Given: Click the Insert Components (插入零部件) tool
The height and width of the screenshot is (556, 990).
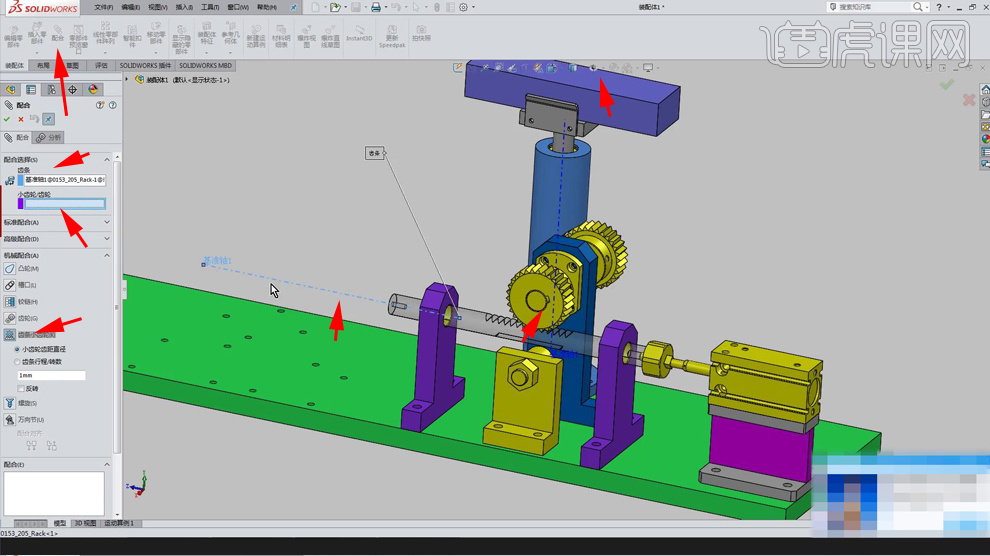Looking at the screenshot, I should pos(37,35).
